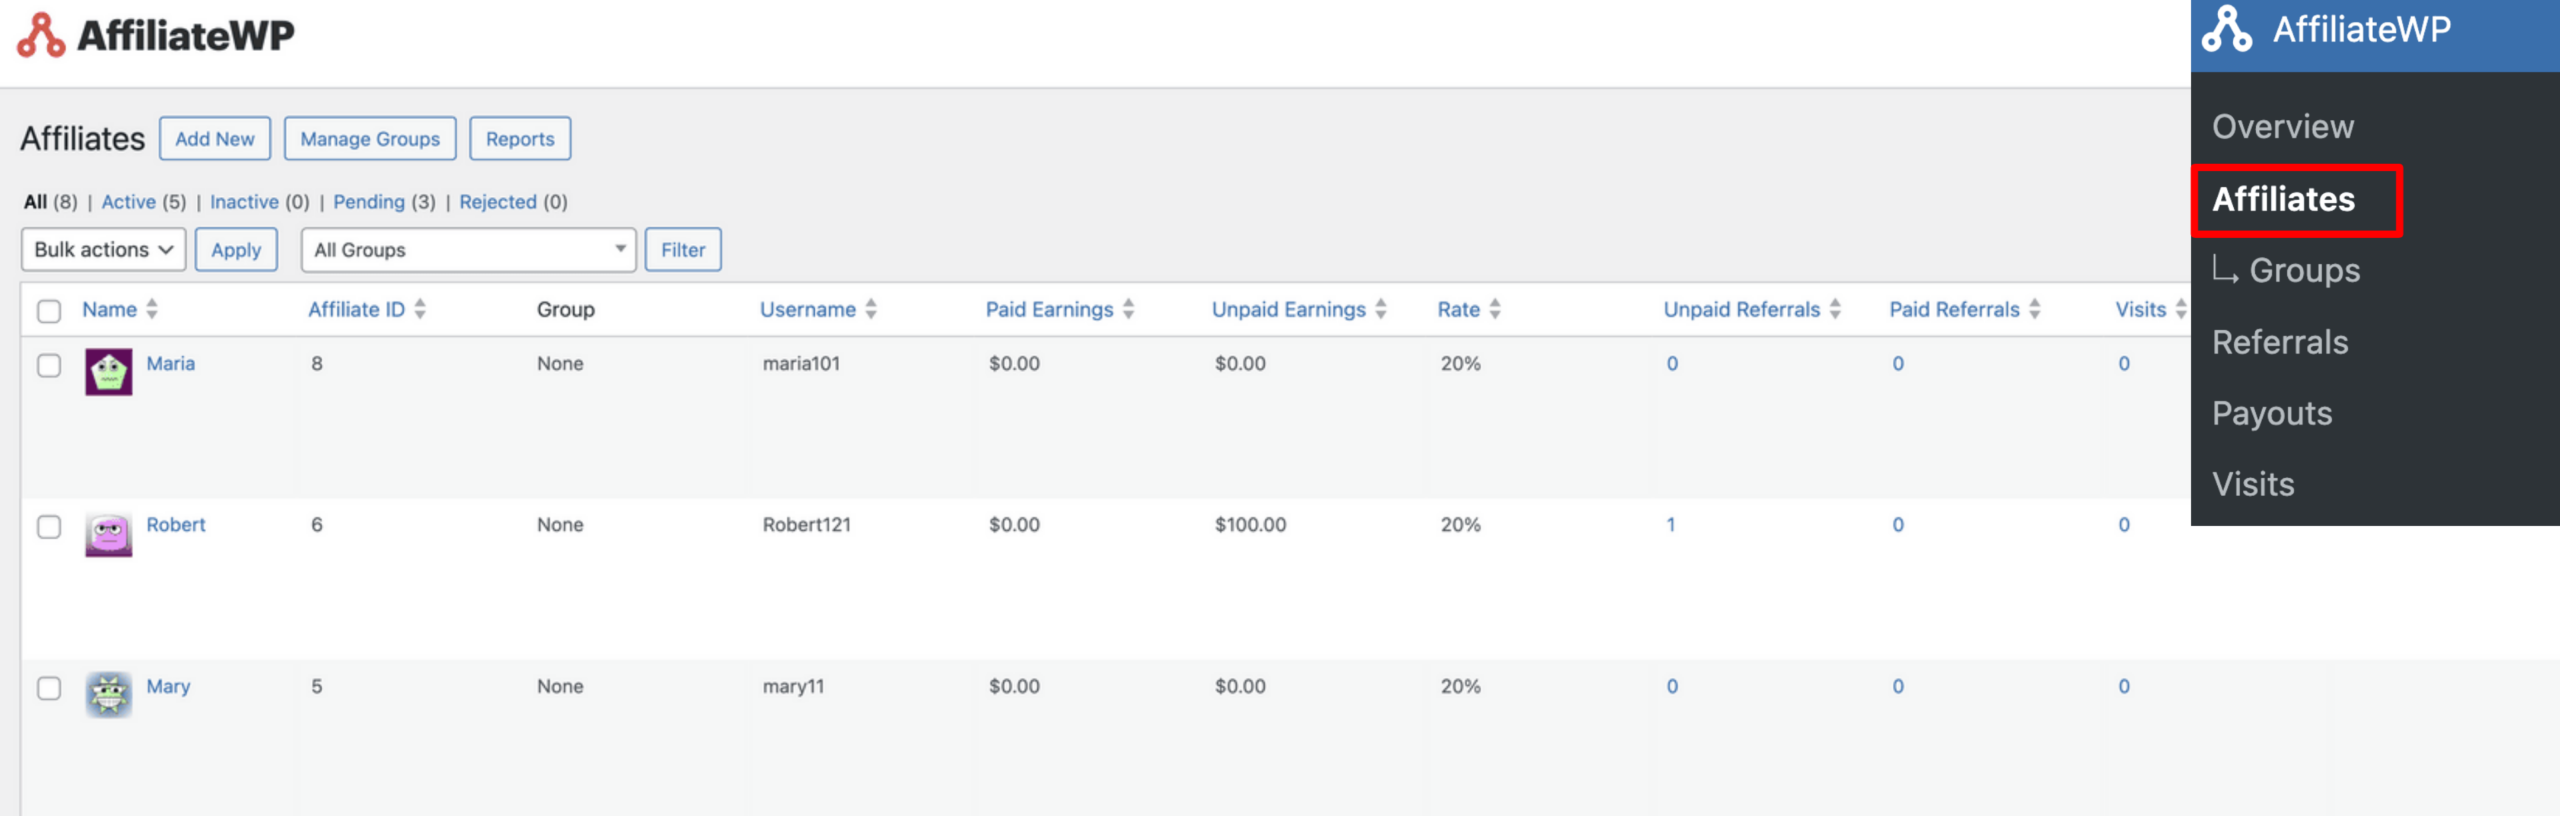Image resolution: width=2560 pixels, height=816 pixels.
Task: Click the Add New button
Action: pyautogui.click(x=215, y=138)
